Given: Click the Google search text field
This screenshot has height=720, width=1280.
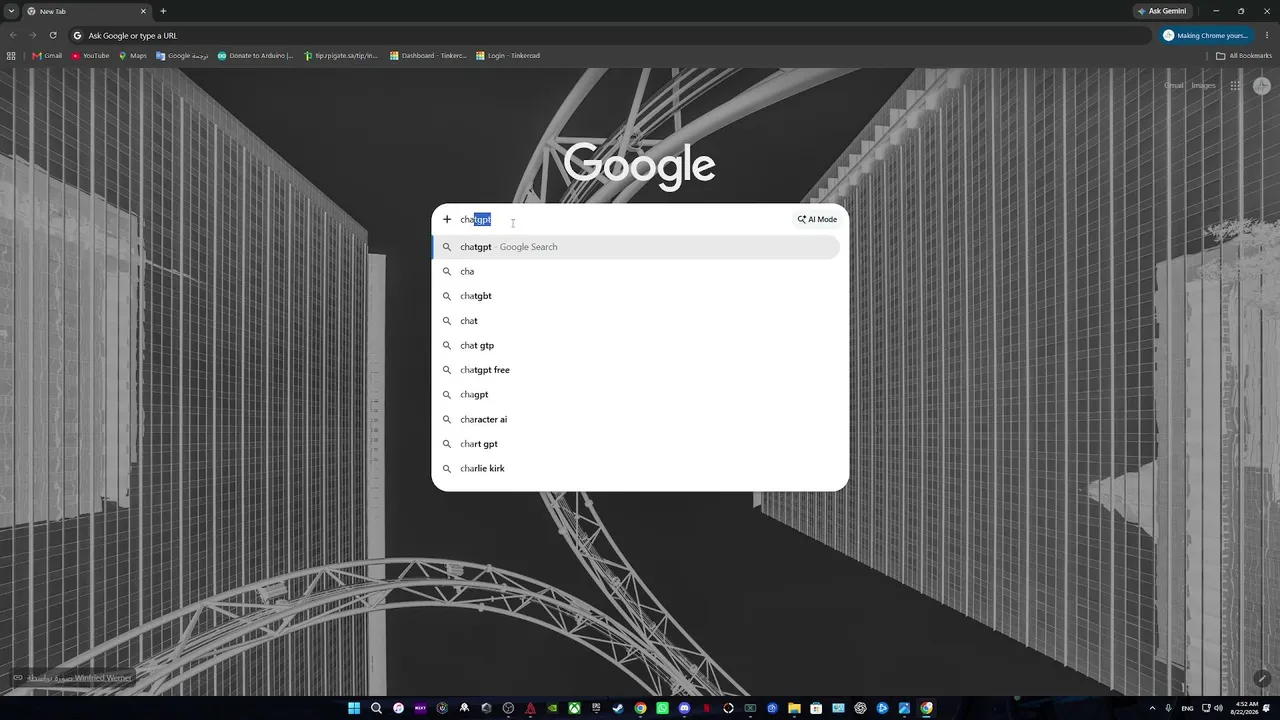Looking at the screenshot, I should pos(625,220).
